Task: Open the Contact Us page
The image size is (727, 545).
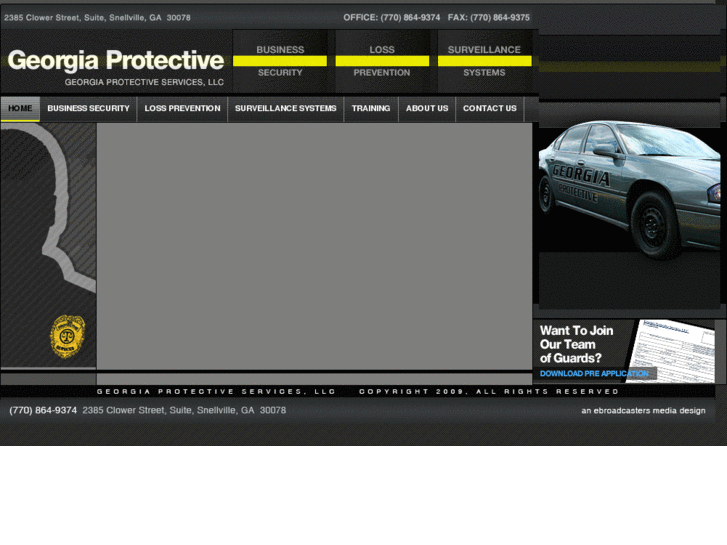Action: 490,109
